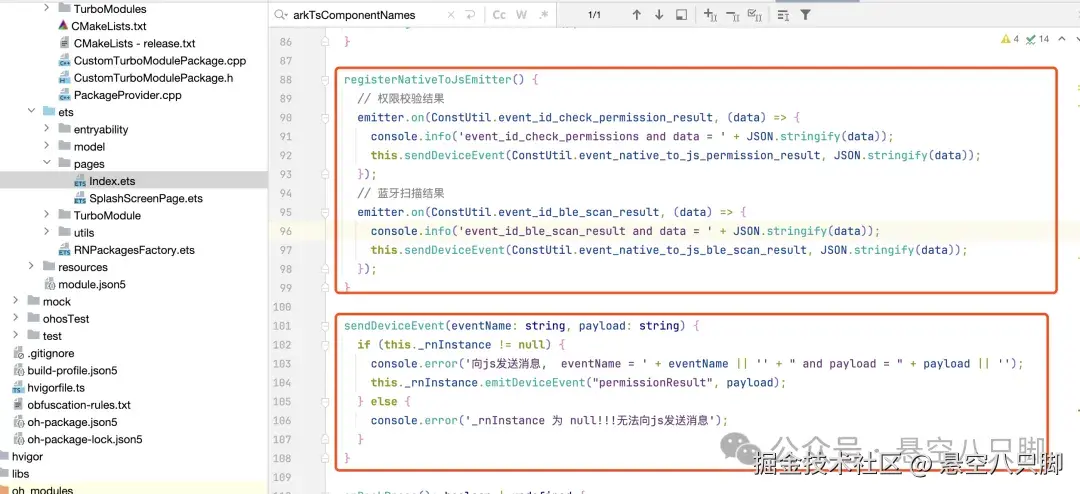Add selection for next occurrence icon
The image size is (1080, 494).
pyautogui.click(x=710, y=14)
